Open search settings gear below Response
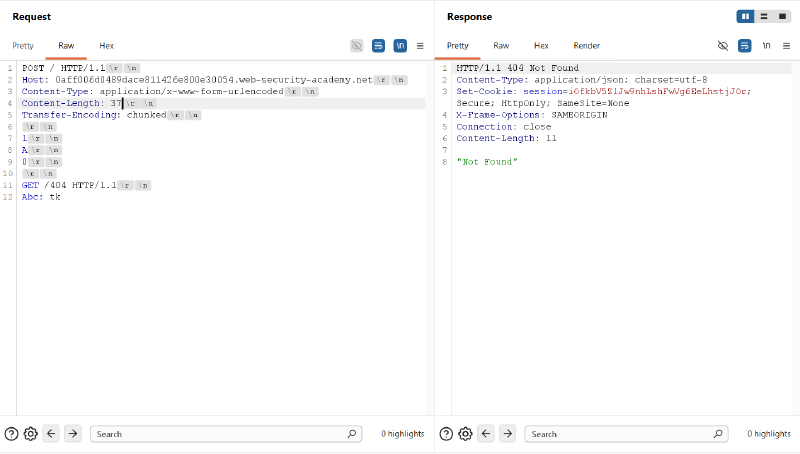 465,434
